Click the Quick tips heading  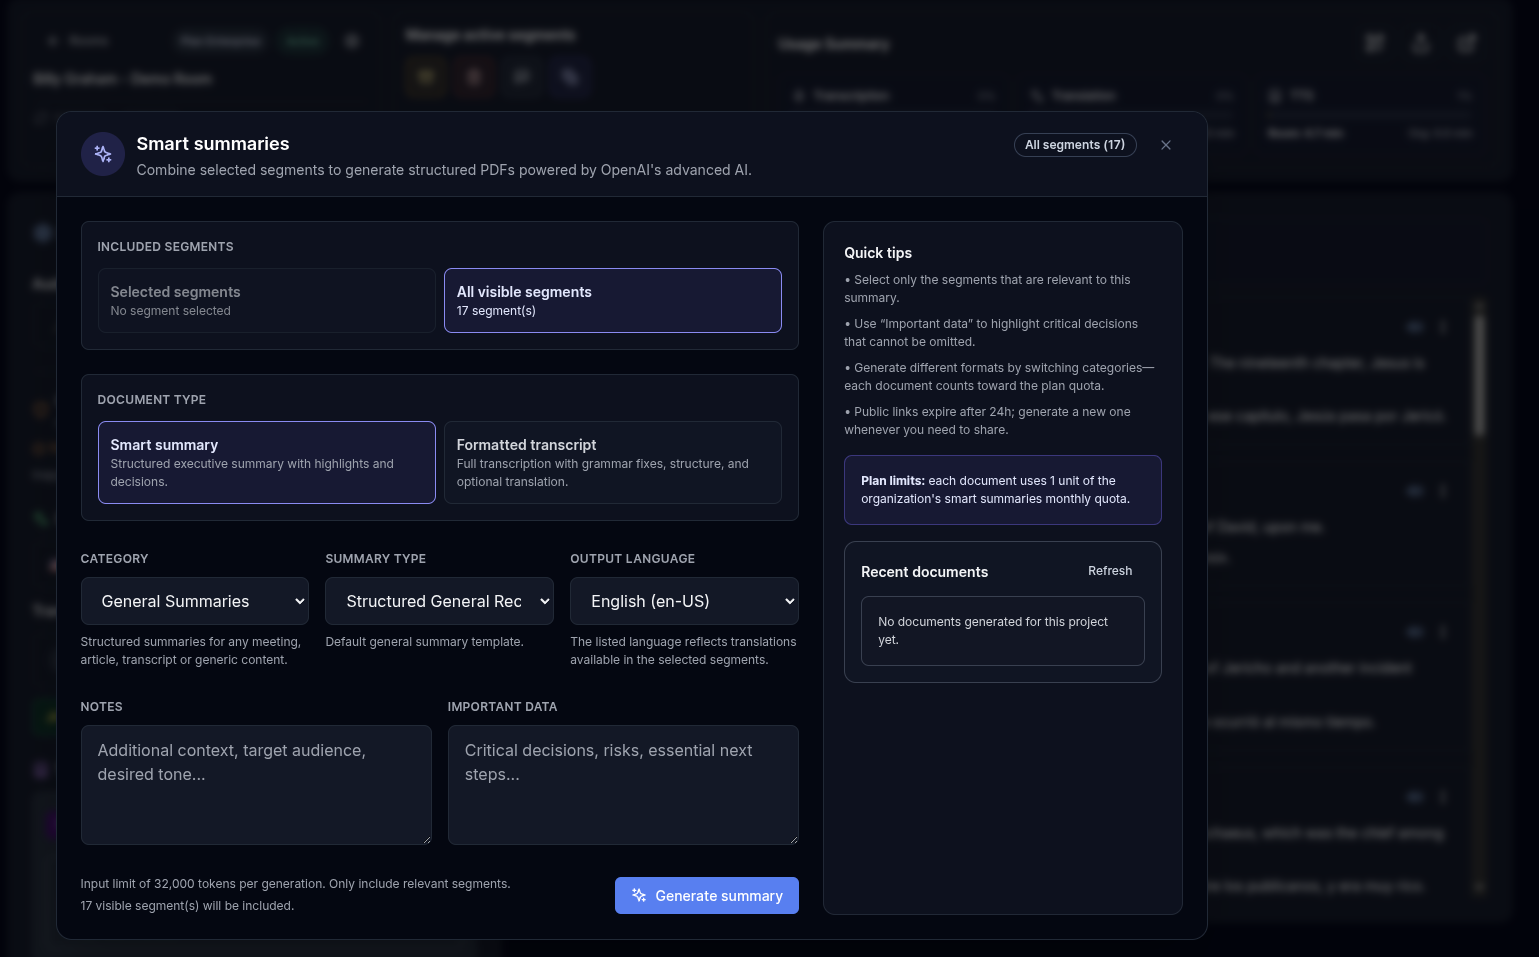877,253
